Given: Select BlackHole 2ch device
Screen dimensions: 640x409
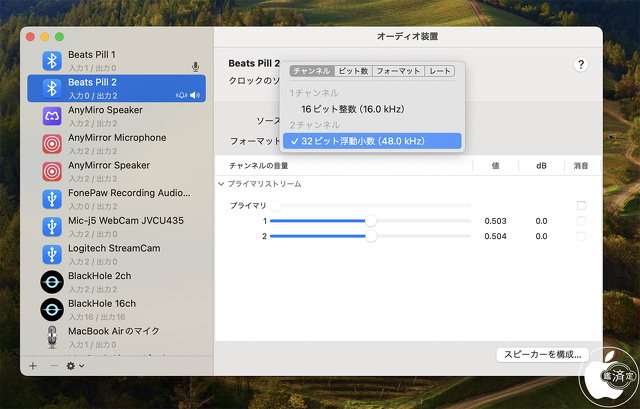Looking at the screenshot, I should (117, 282).
